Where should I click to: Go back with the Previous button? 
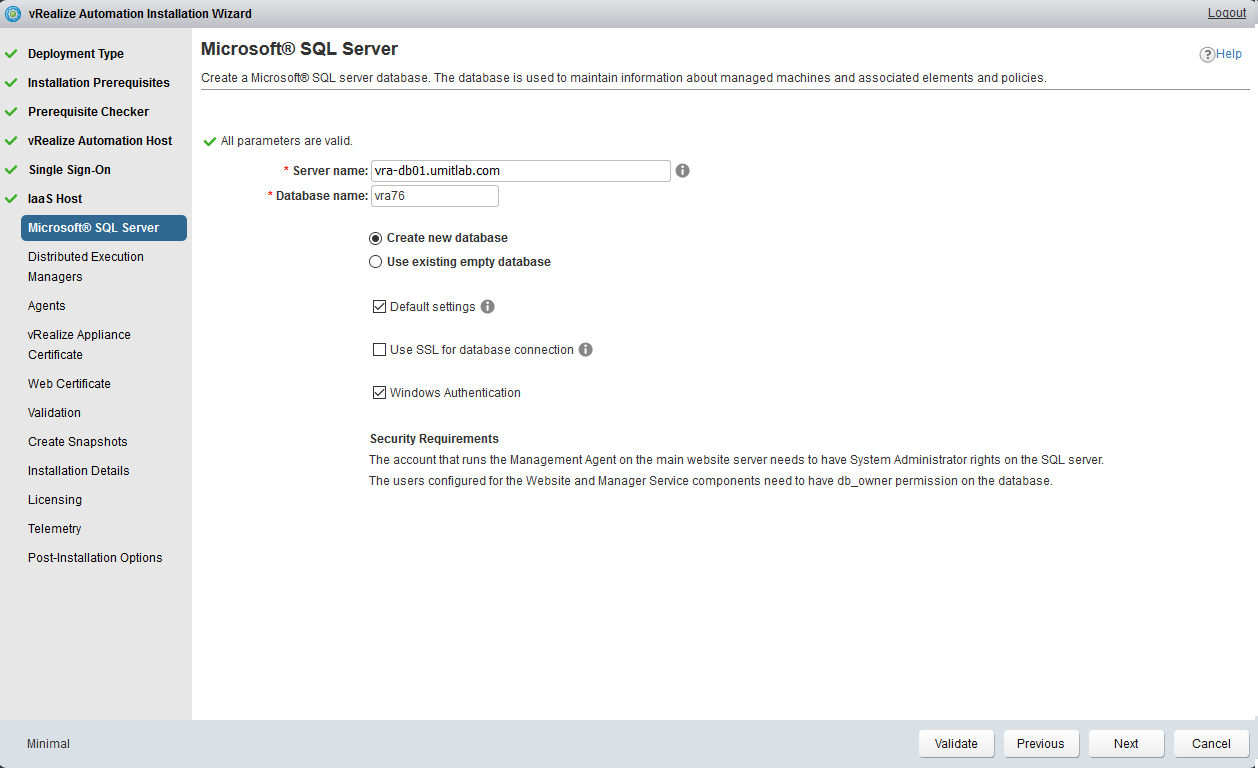click(x=1040, y=744)
